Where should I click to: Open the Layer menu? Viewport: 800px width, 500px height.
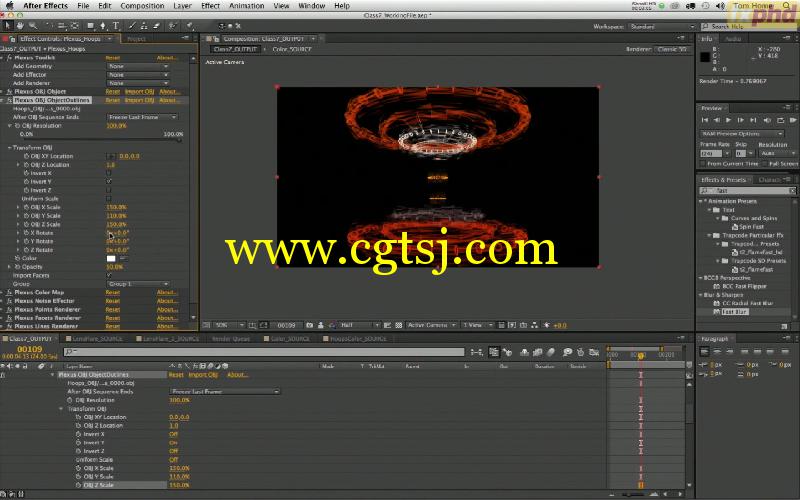coord(182,6)
